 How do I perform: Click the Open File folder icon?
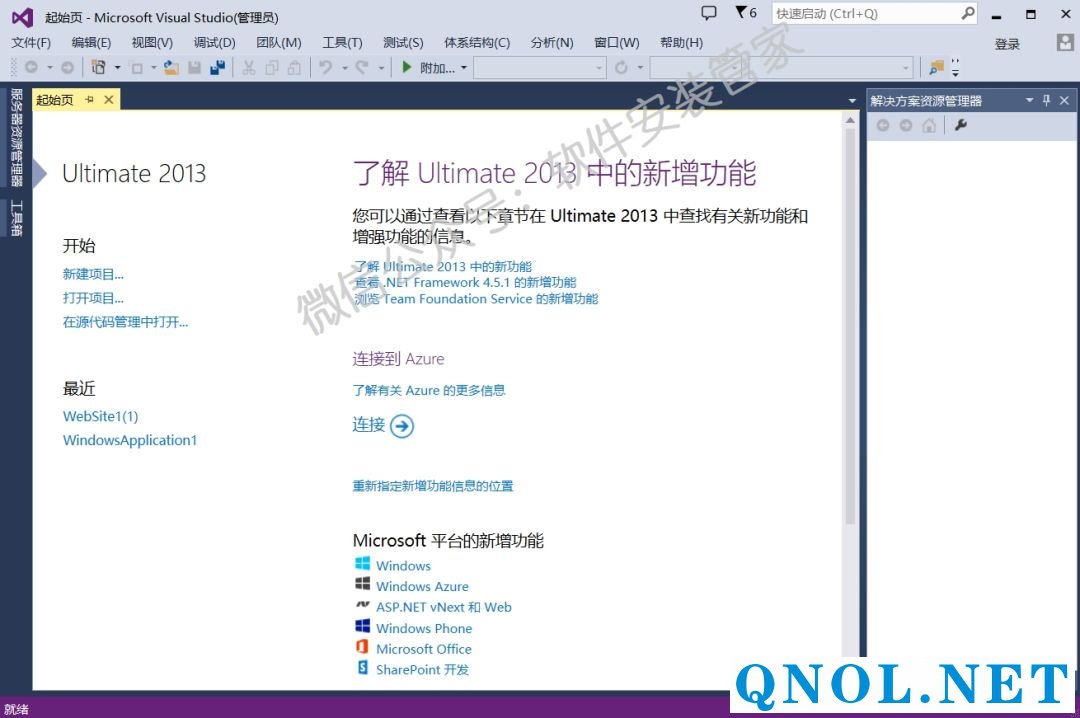(x=172, y=68)
